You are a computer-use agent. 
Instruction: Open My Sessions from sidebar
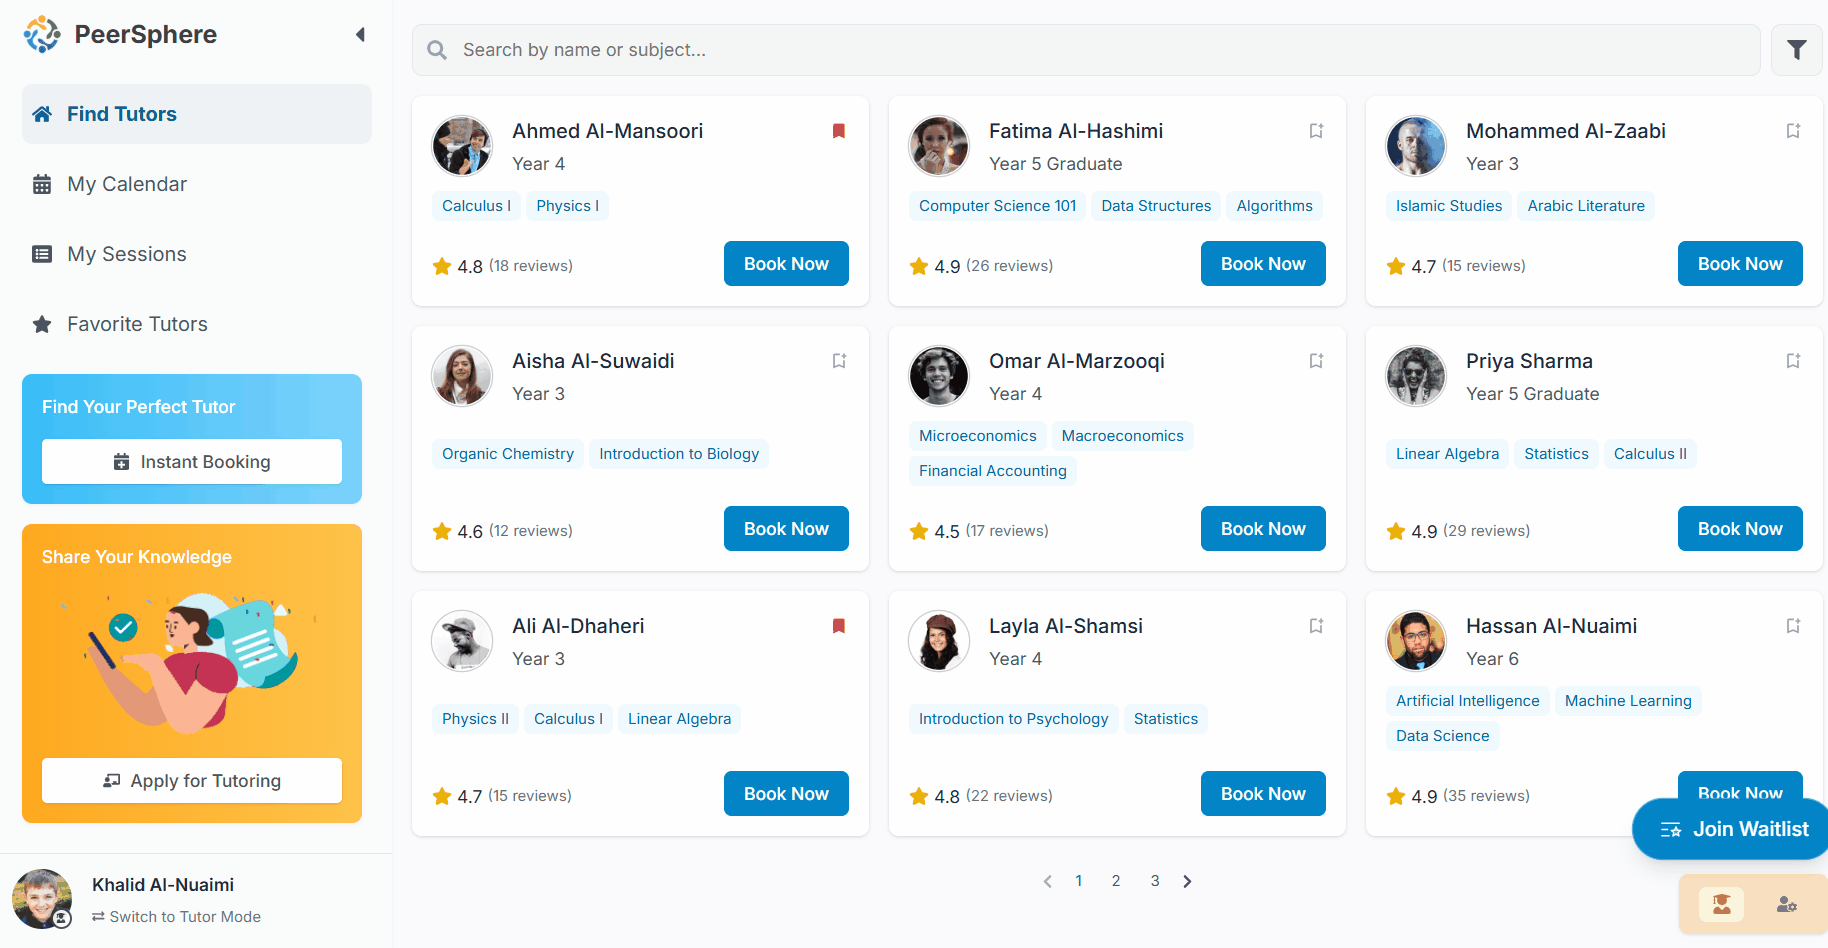point(127,254)
